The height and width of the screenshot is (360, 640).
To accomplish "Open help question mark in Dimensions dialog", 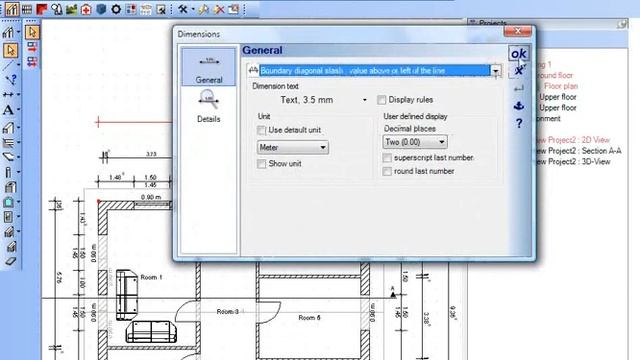I will coord(519,123).
